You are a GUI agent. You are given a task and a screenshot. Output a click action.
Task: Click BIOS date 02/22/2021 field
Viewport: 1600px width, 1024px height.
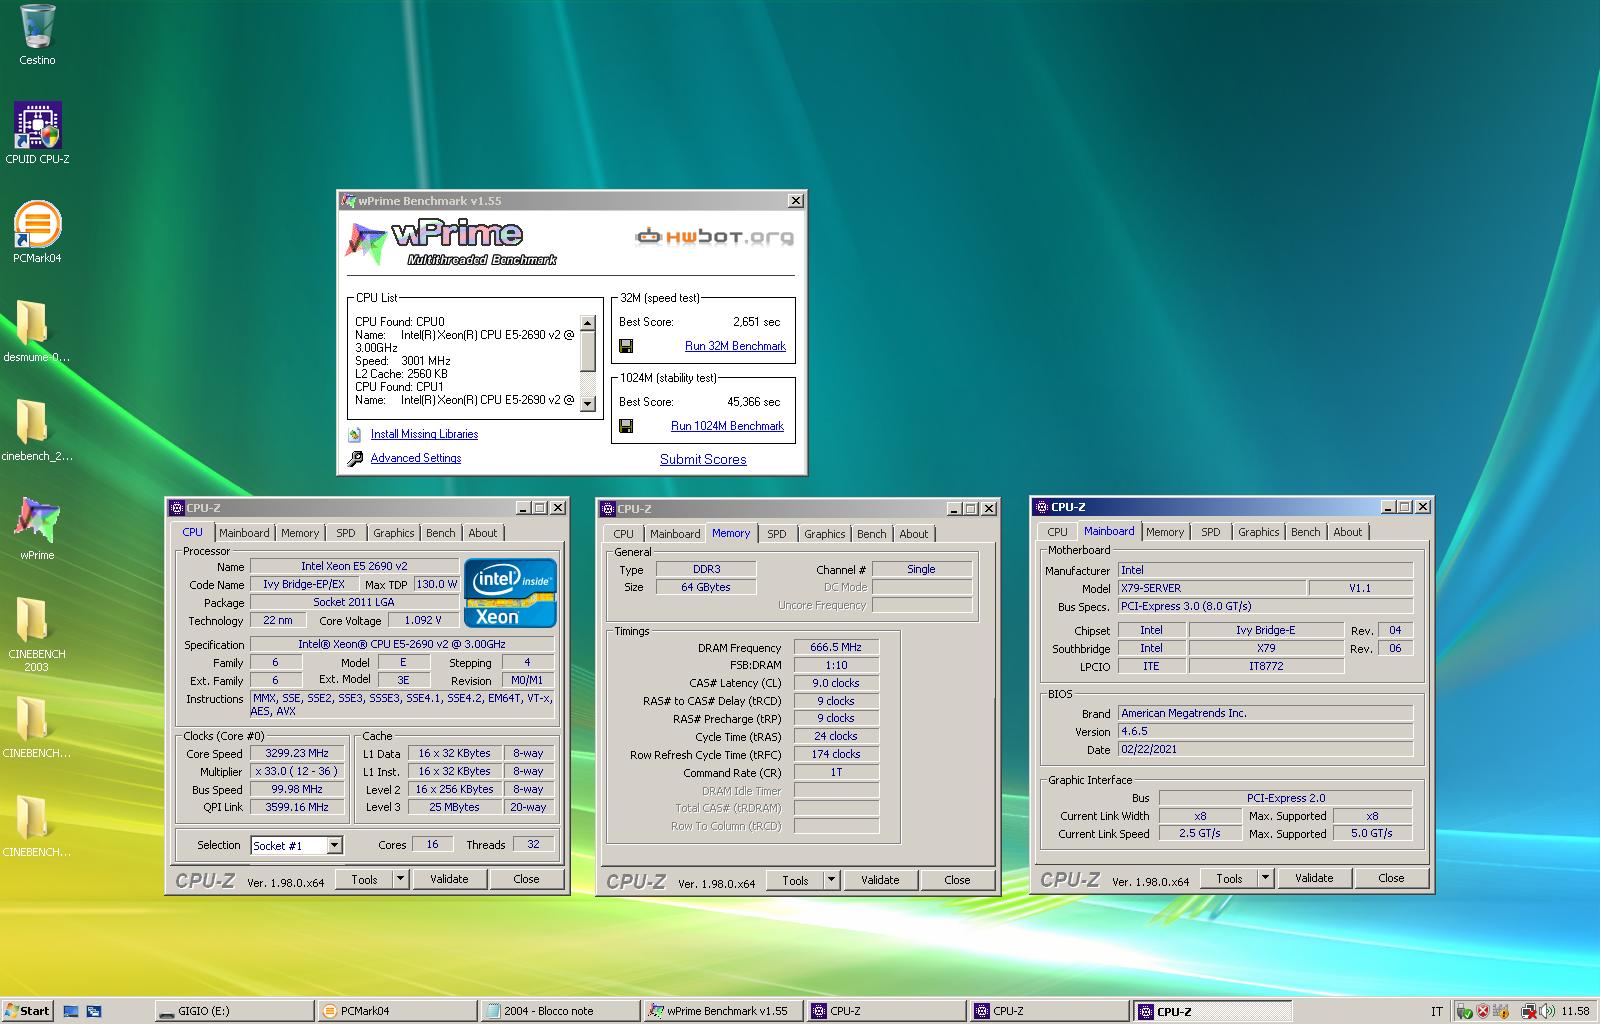point(1265,750)
